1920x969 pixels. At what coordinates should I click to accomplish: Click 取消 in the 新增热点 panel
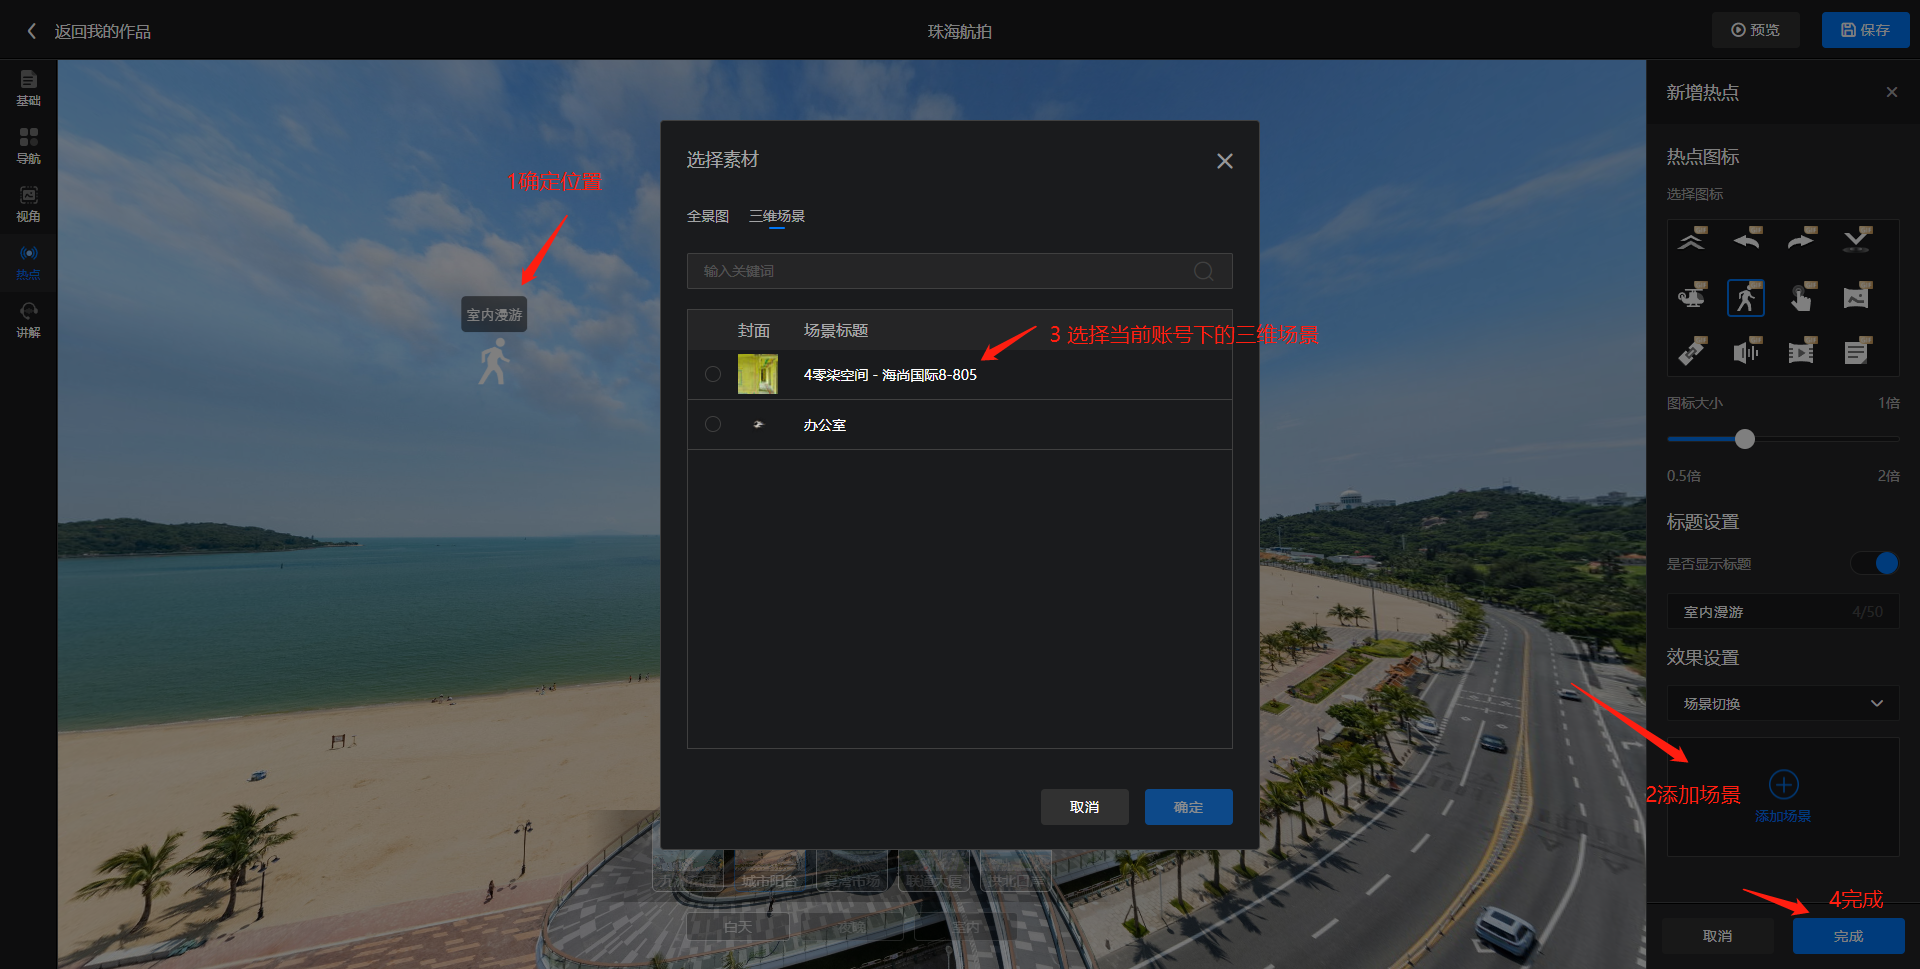1717,936
